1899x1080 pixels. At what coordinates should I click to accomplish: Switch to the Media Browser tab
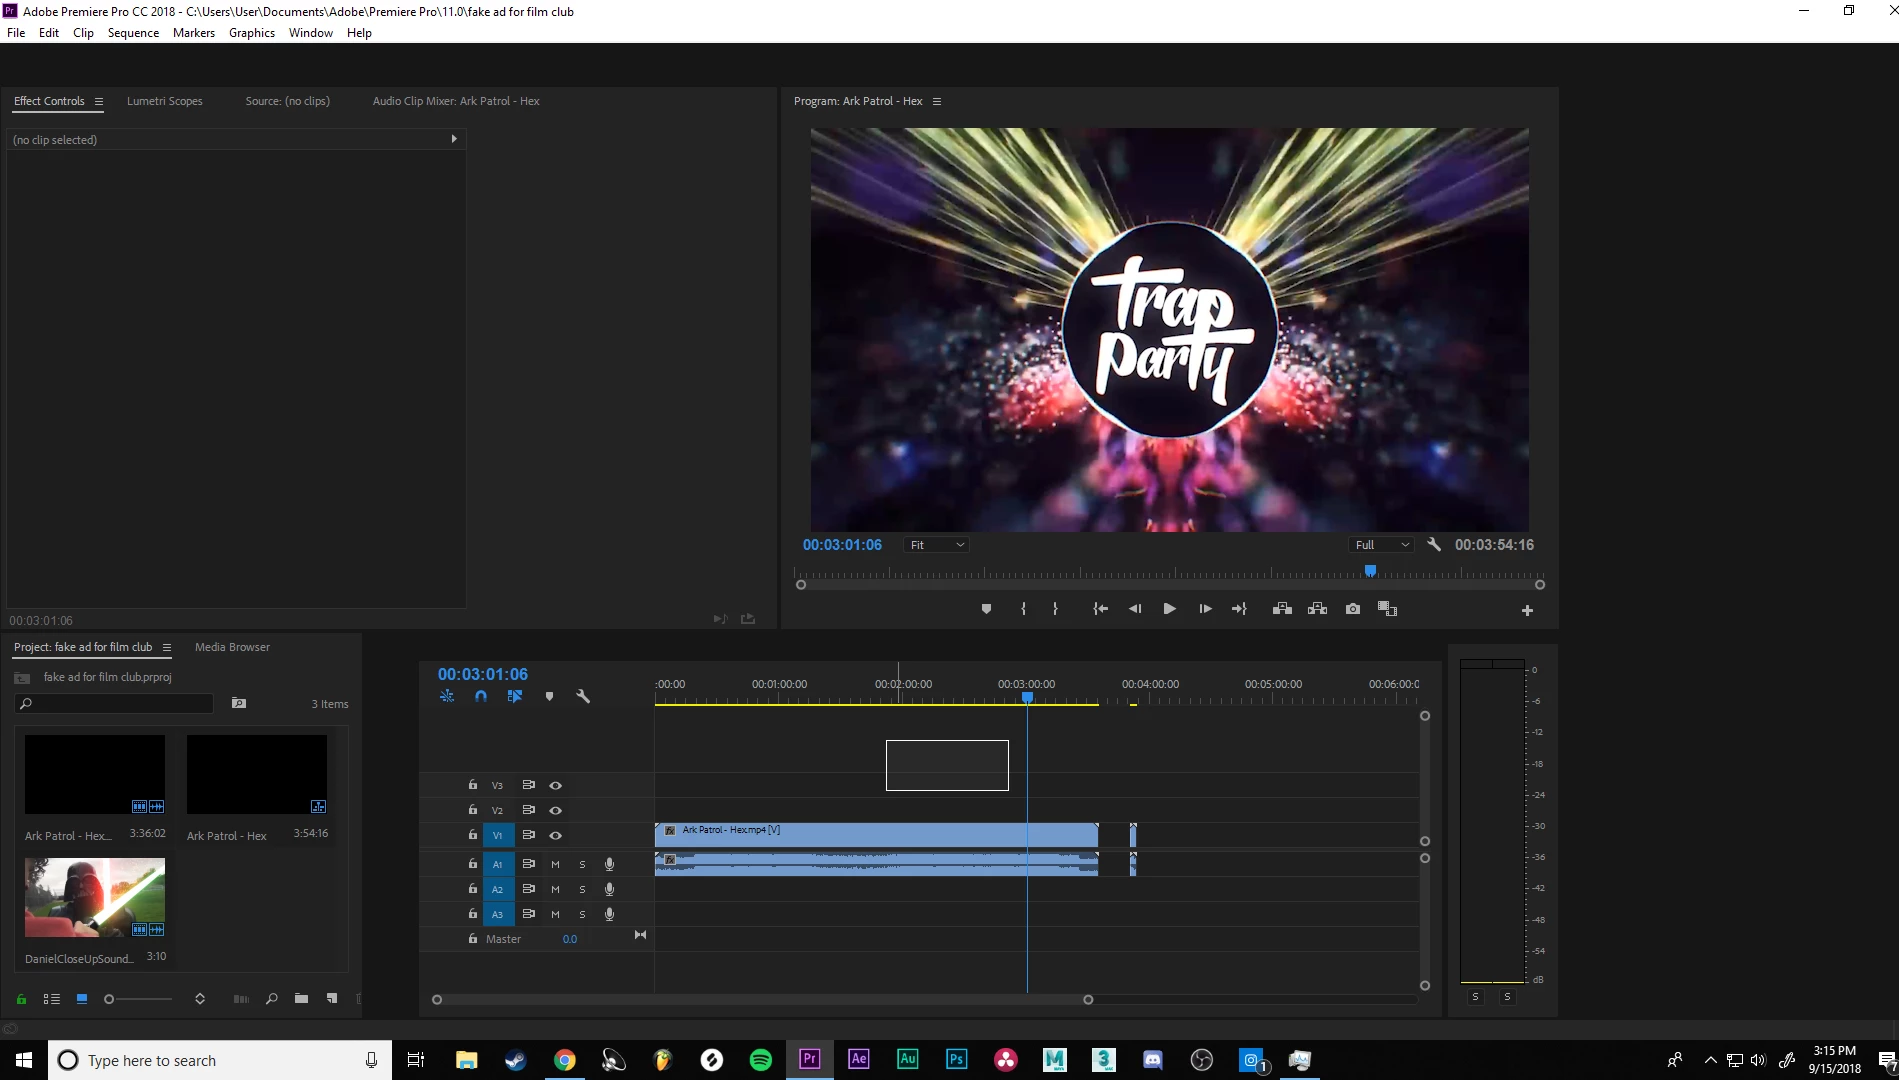tap(232, 647)
